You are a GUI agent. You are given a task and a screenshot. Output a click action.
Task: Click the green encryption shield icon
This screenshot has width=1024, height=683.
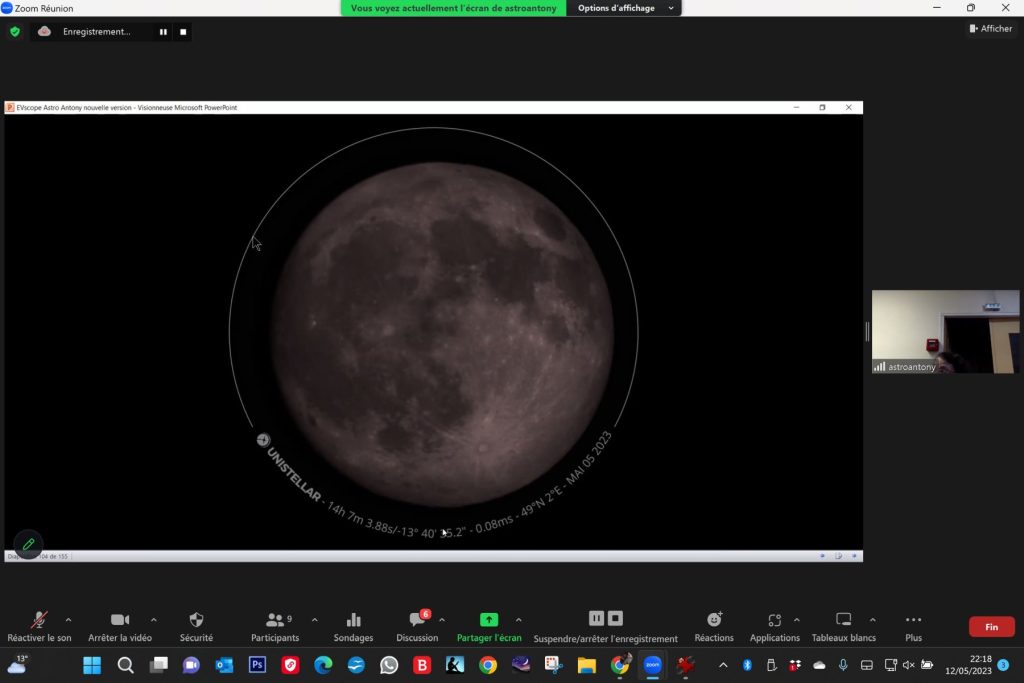point(14,31)
